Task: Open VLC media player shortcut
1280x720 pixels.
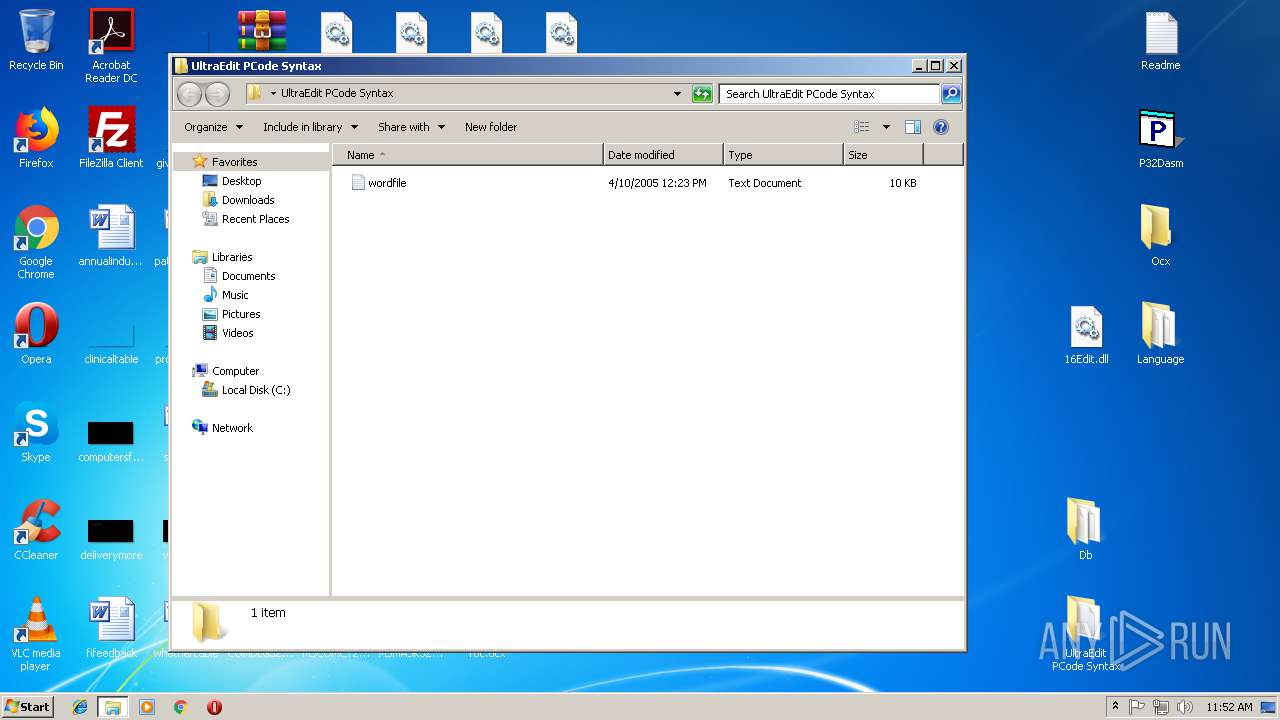Action: 36,634
